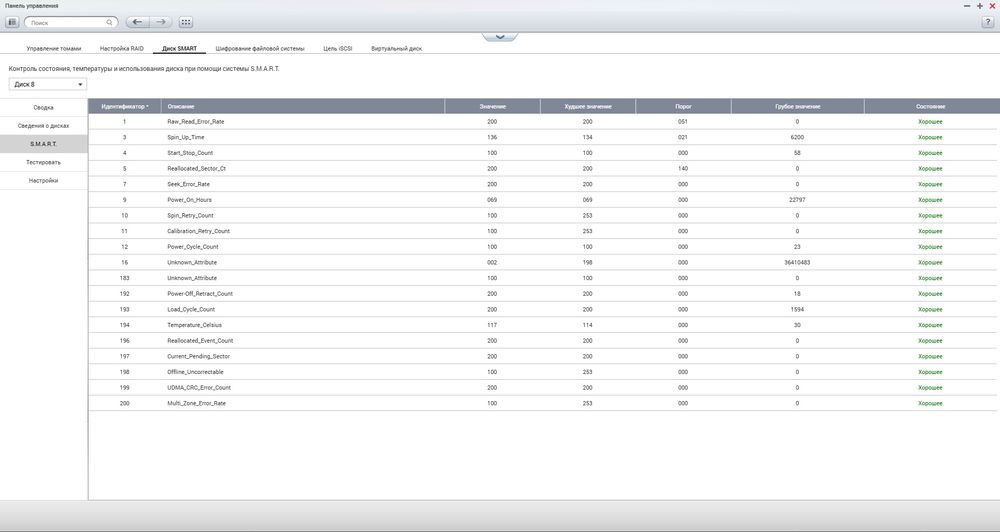
Task: Click the Худшее значение column header
Action: click(x=587, y=107)
